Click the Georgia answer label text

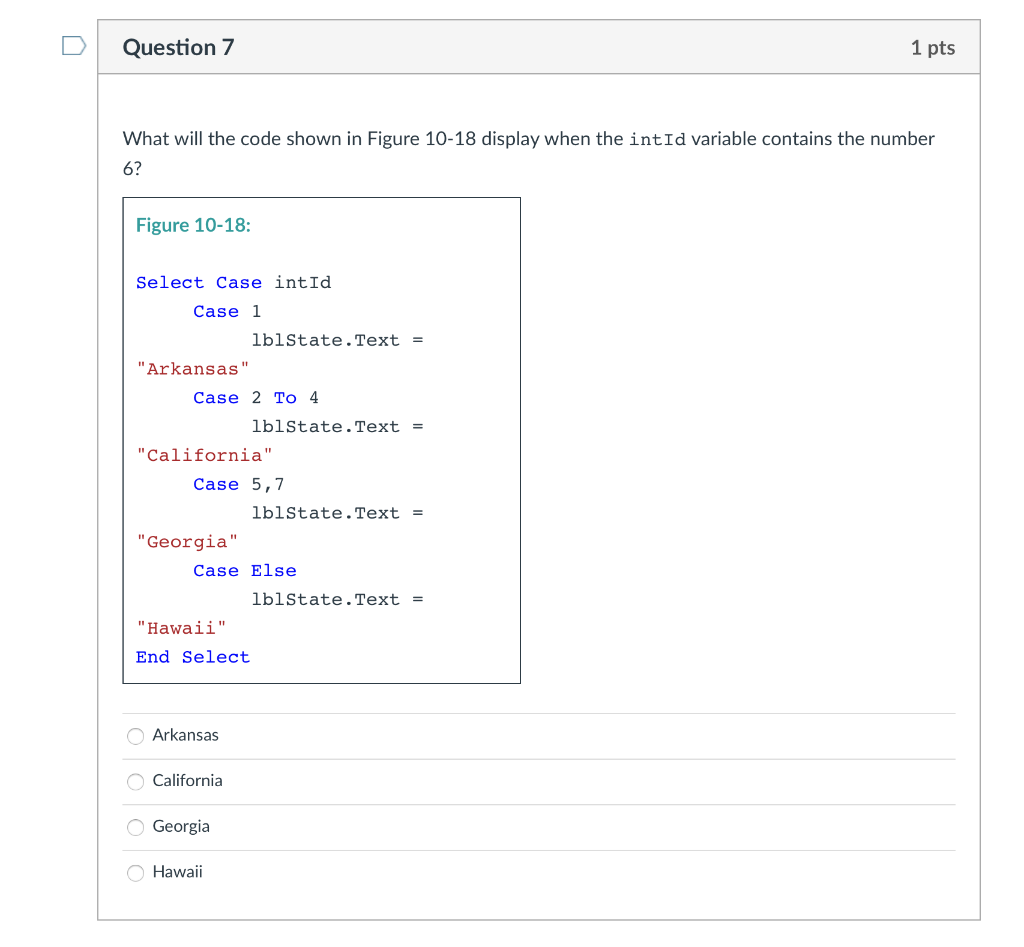(x=180, y=827)
